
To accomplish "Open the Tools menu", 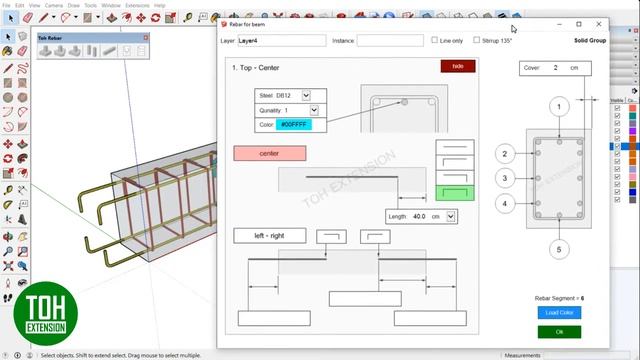I will [x=91, y=5].
